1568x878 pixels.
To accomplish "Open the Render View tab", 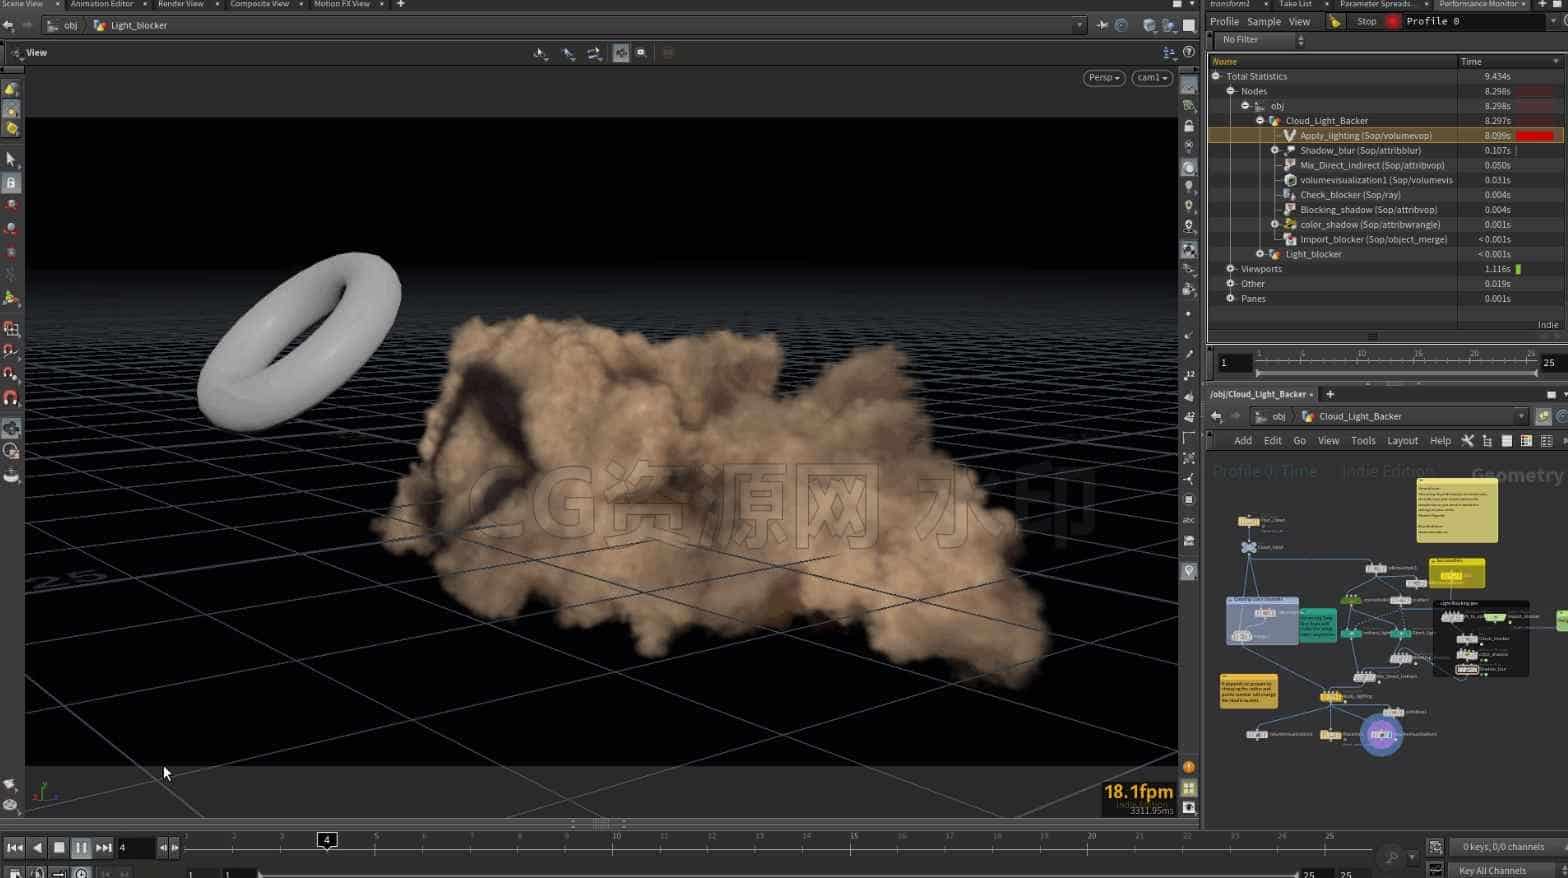I will tap(181, 4).
